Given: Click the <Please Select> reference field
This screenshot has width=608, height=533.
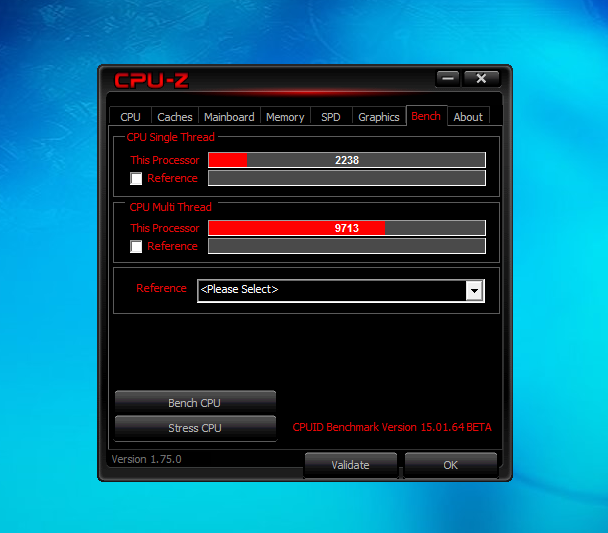Looking at the screenshot, I should click(x=341, y=290).
